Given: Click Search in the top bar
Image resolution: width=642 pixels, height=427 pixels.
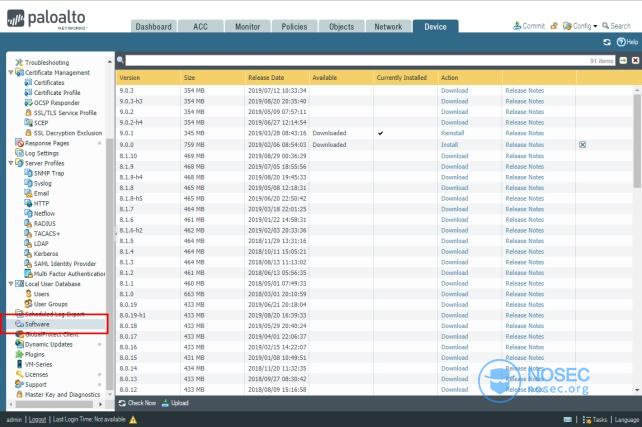Looking at the screenshot, I should 616,26.
